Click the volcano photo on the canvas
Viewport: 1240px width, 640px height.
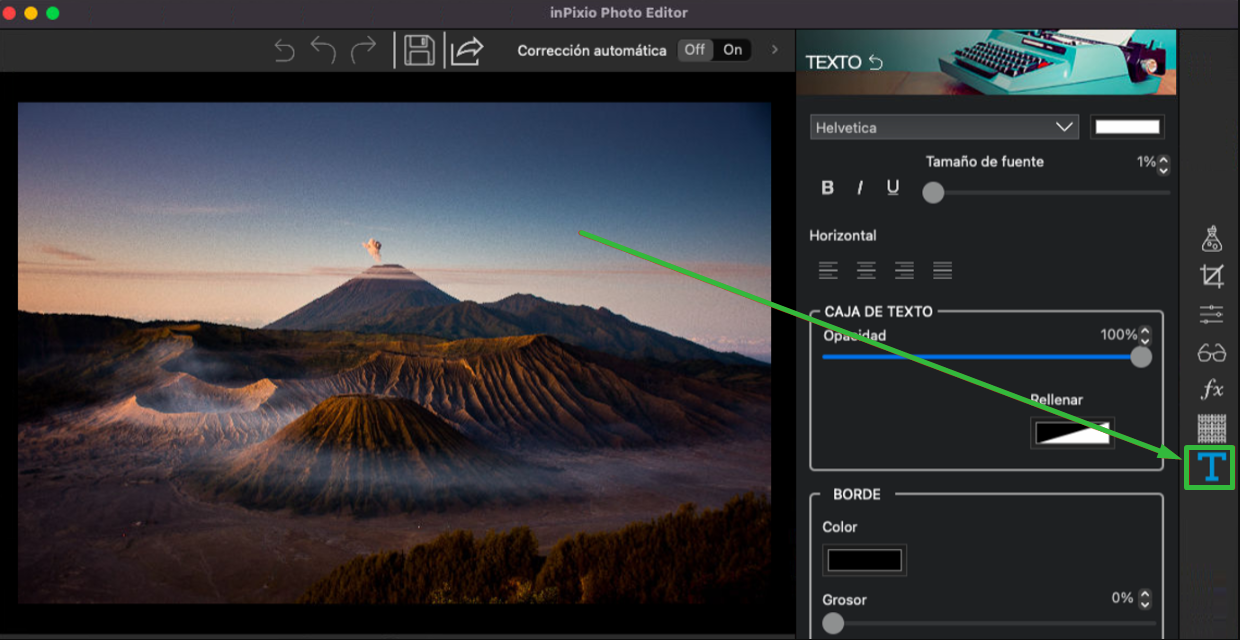pos(394,353)
